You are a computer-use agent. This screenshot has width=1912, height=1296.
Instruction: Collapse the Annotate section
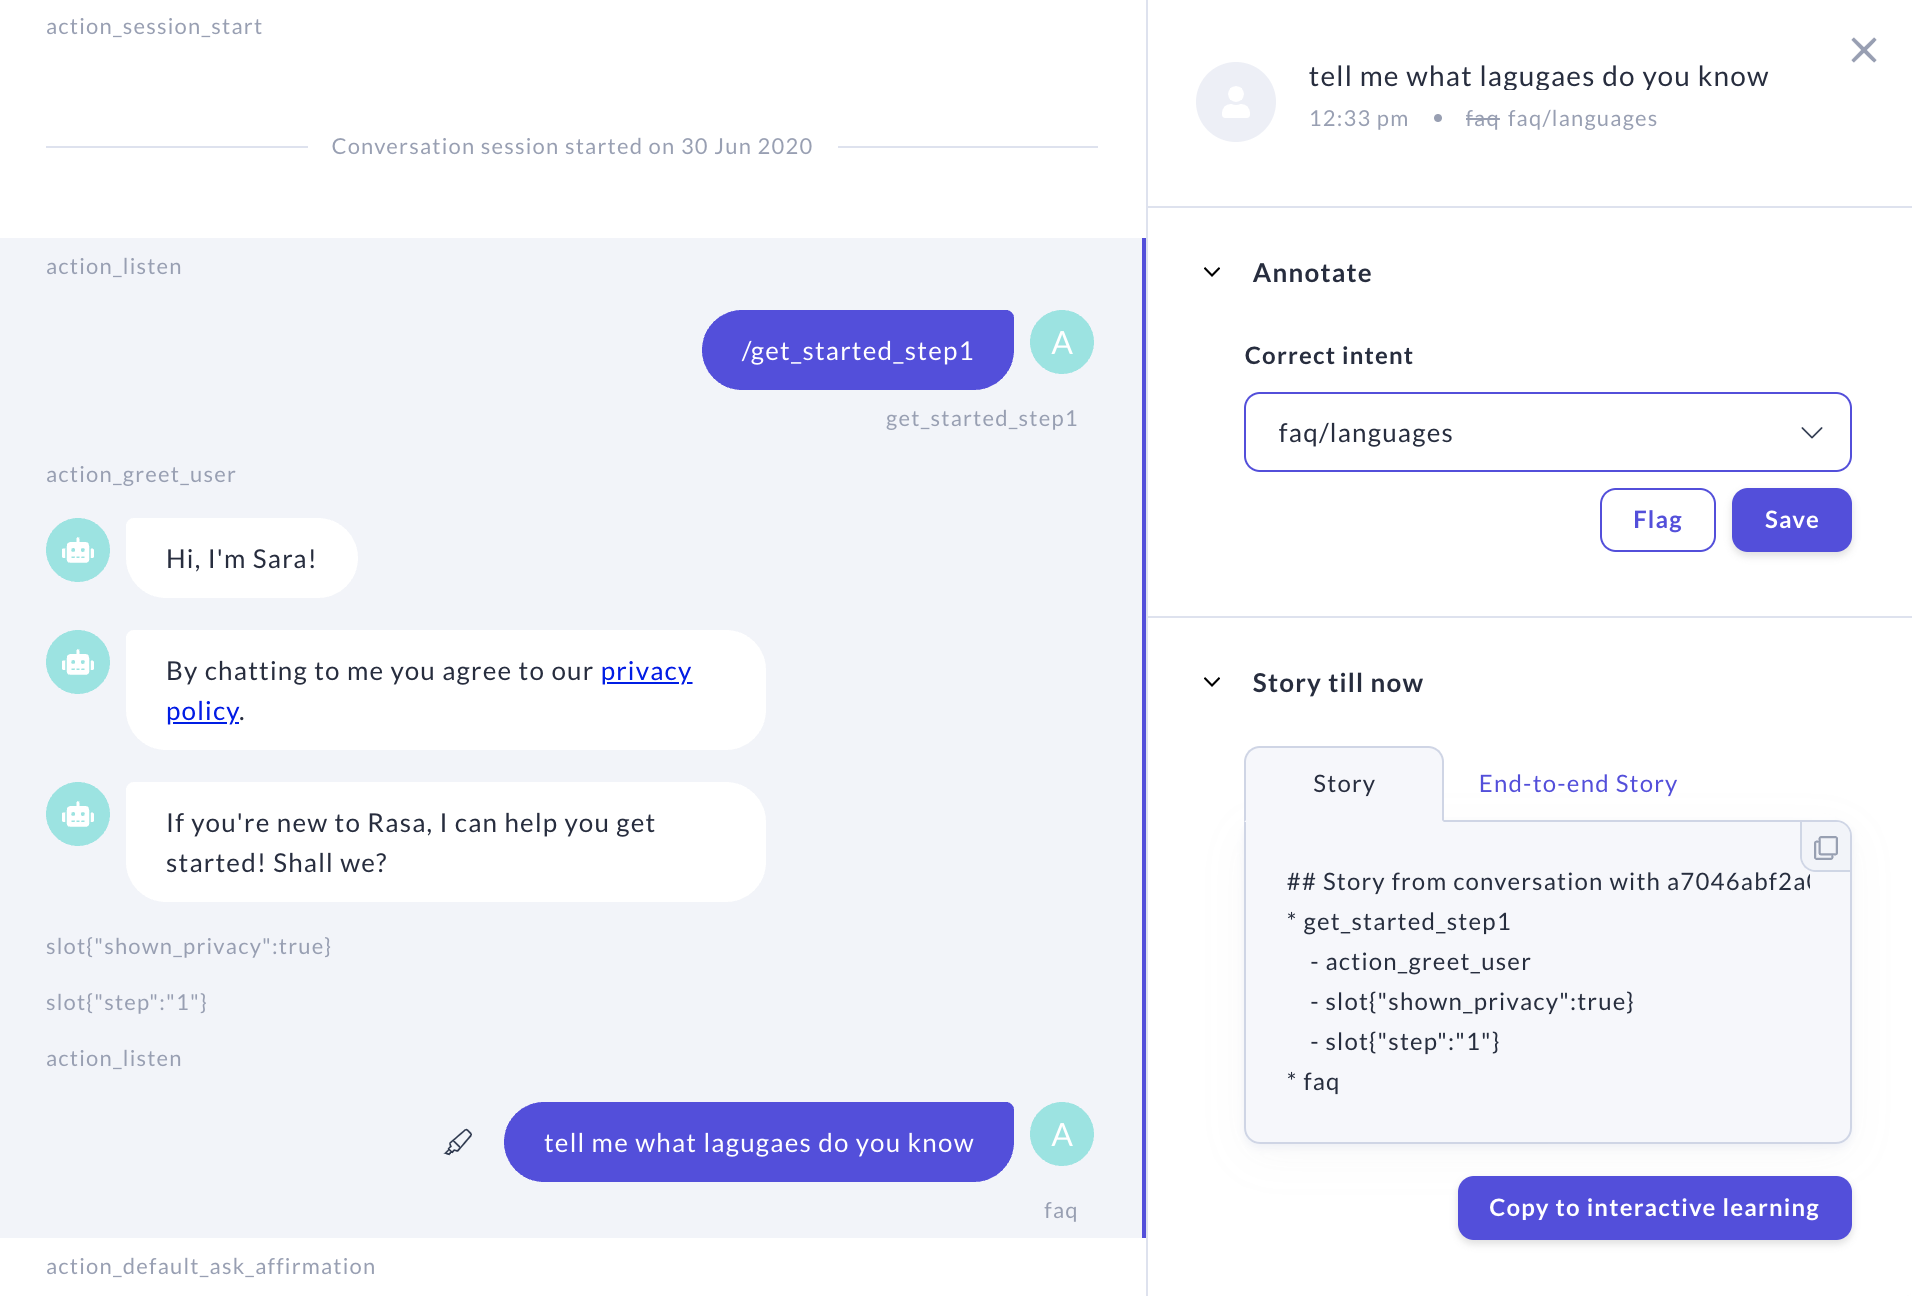click(x=1213, y=272)
